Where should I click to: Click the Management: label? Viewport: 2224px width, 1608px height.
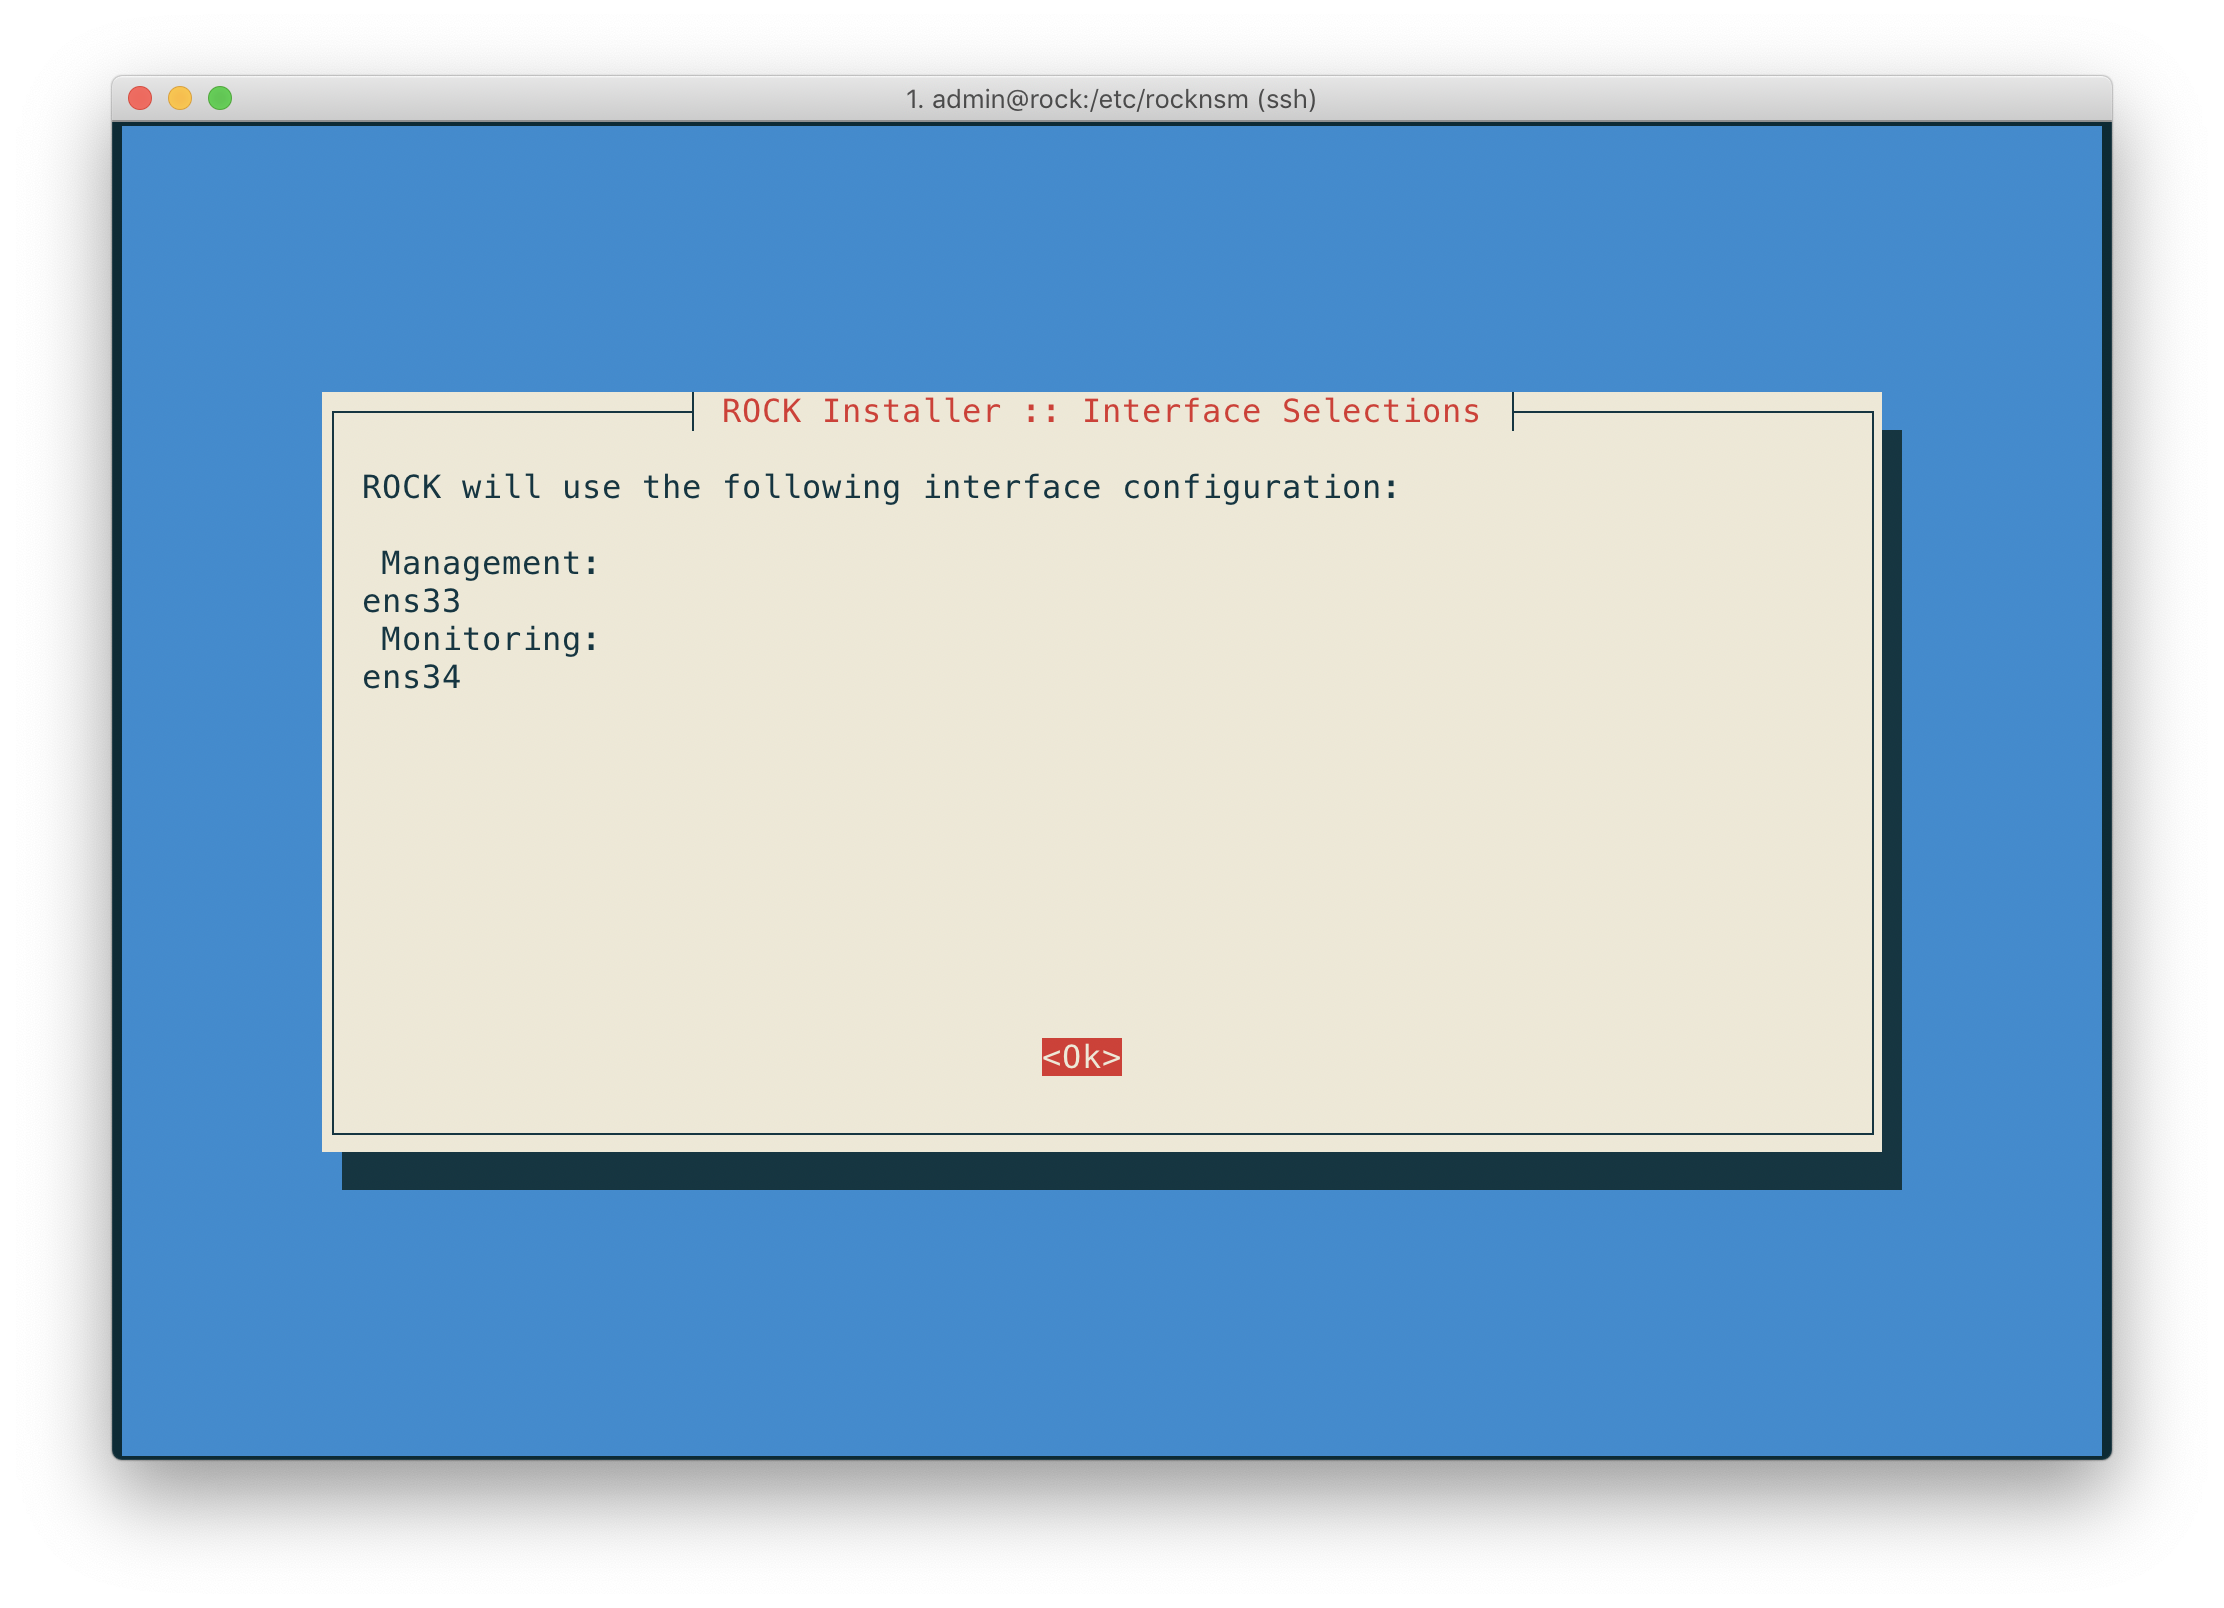point(490,563)
